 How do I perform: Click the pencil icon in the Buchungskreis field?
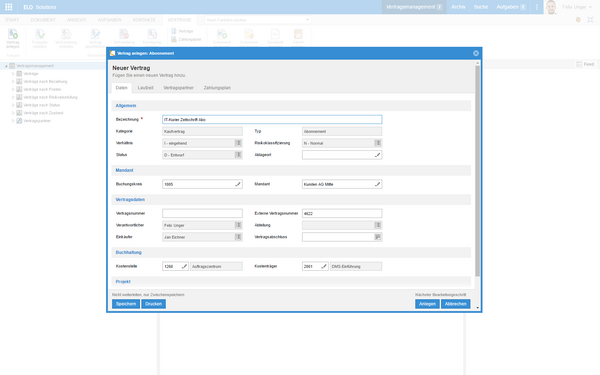(238, 184)
